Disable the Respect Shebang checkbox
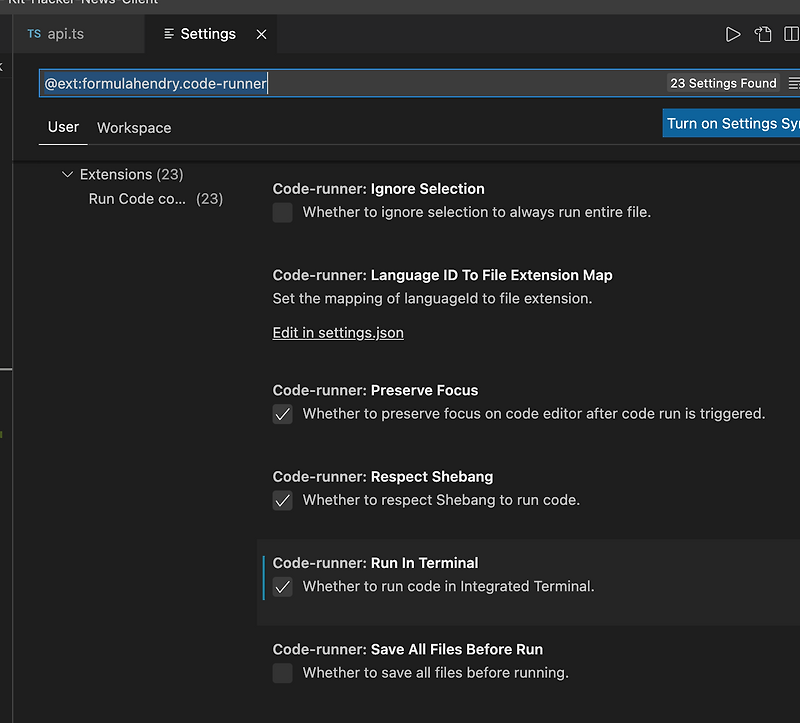Screen dimensions: 800x723 283,500
